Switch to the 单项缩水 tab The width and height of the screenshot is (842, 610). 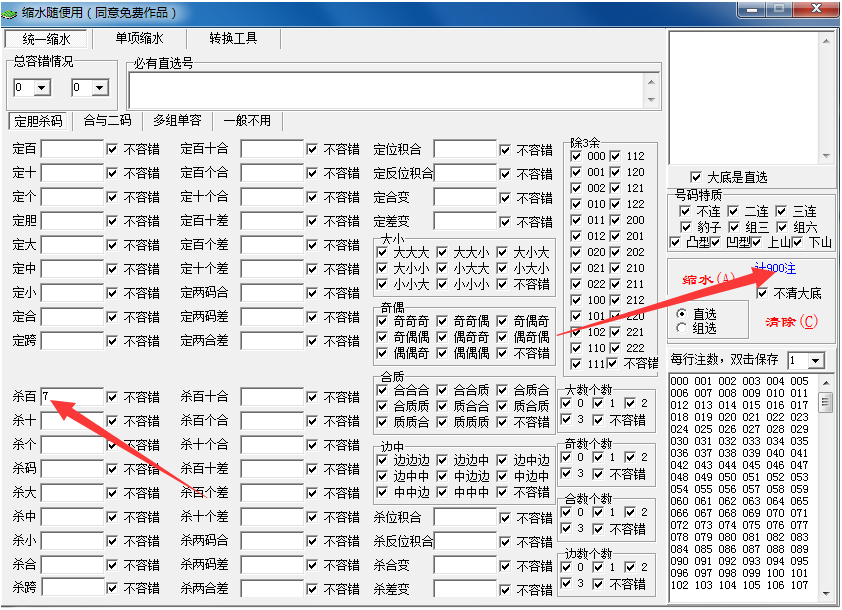click(x=139, y=39)
